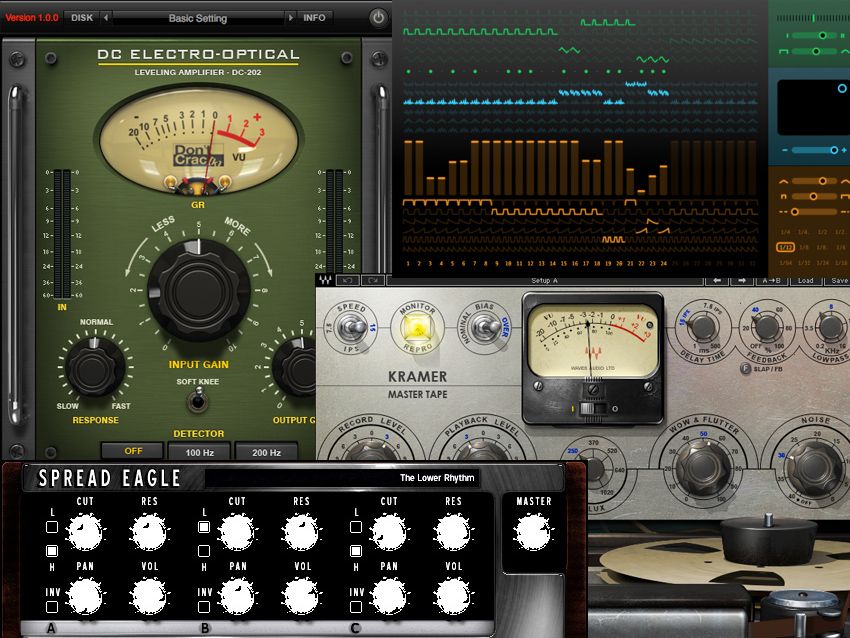Toggle the H checkbox in Spread Eagle section A
The height and width of the screenshot is (638, 850).
click(x=52, y=551)
